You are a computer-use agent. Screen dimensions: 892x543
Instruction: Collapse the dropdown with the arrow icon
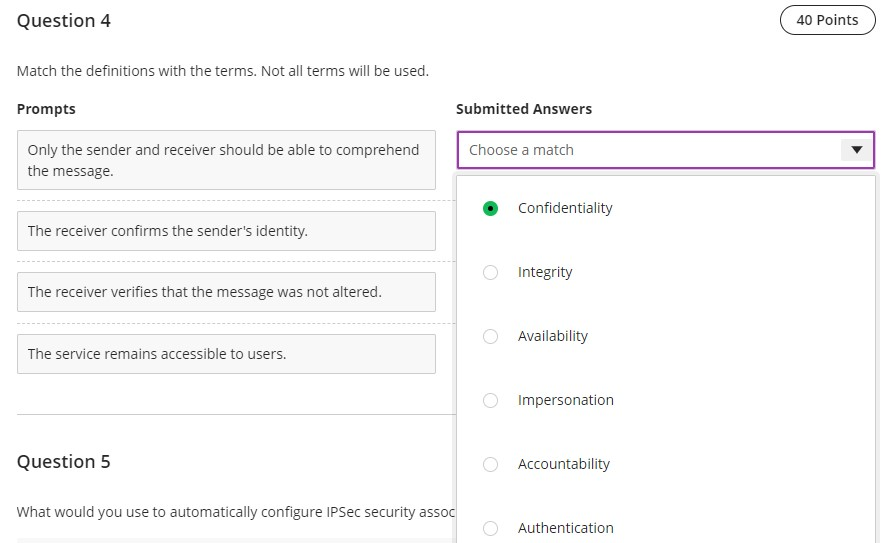pyautogui.click(x=856, y=150)
